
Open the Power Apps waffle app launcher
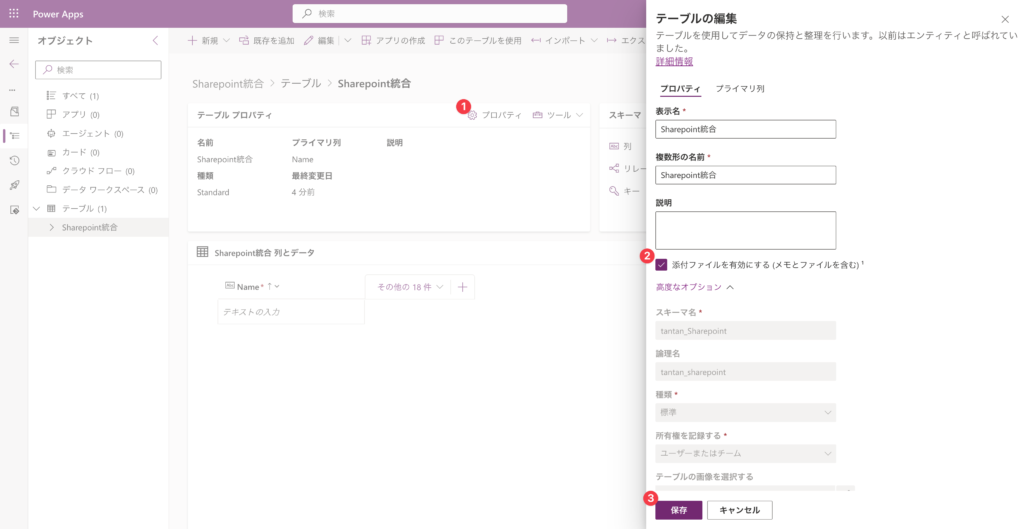point(14,13)
